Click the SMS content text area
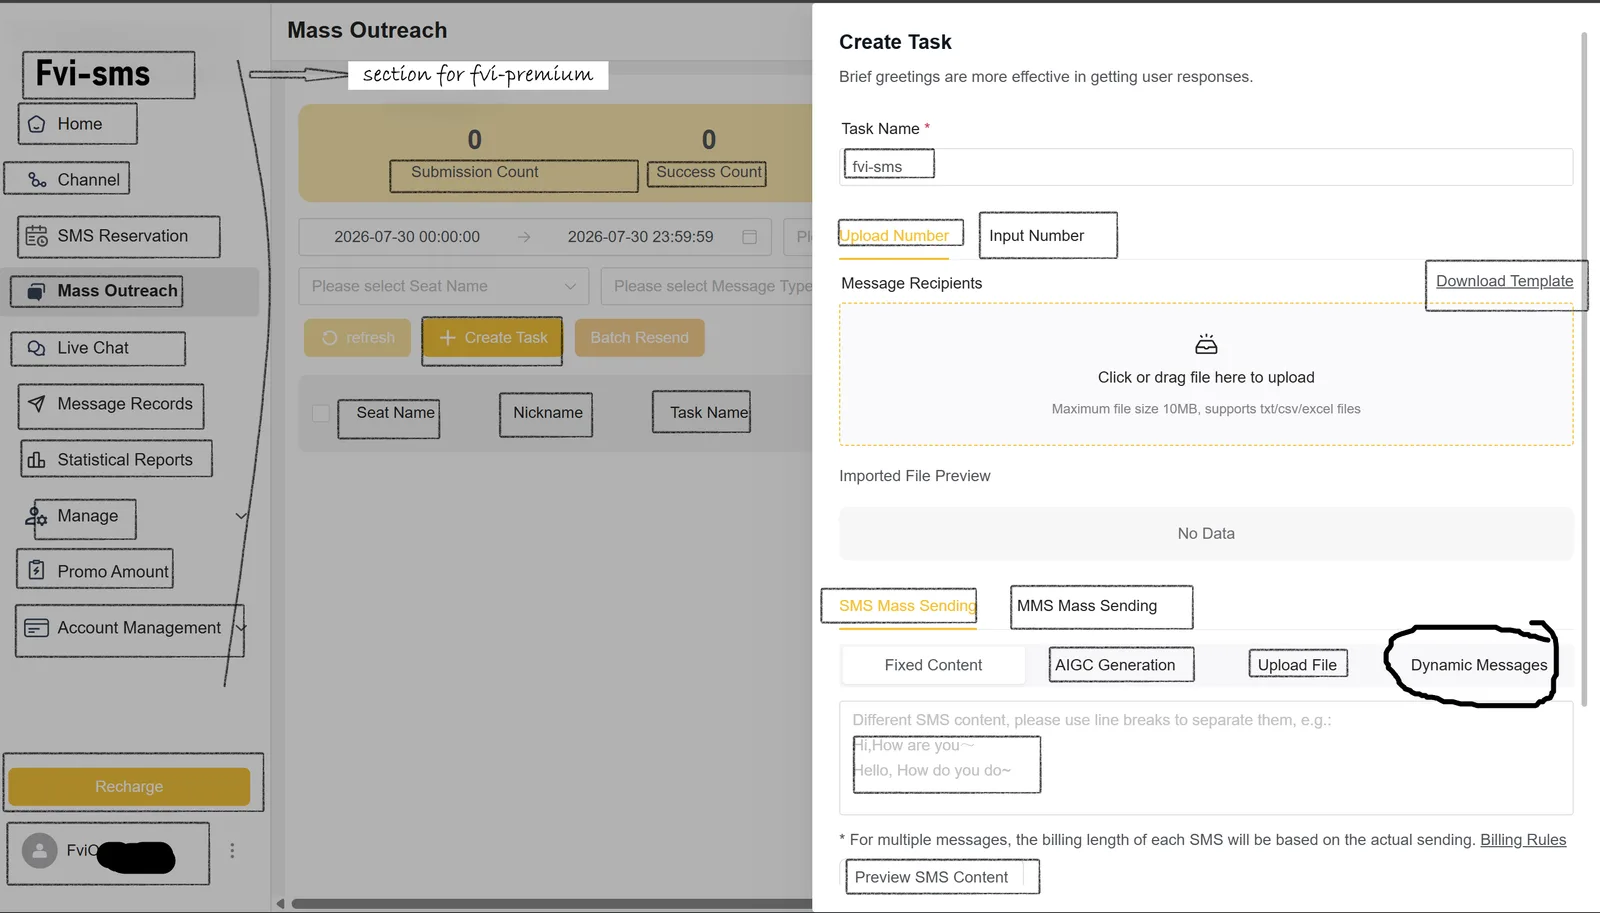The image size is (1600, 913). point(1206,758)
